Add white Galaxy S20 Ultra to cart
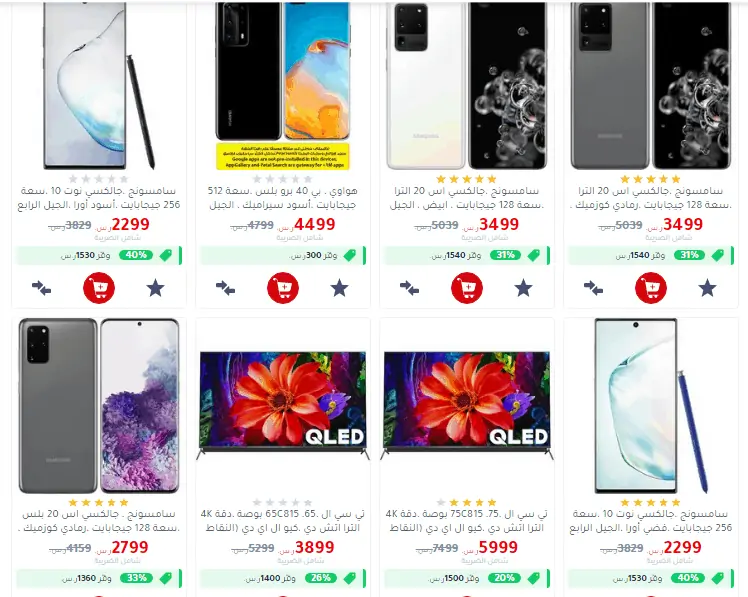 [467, 288]
